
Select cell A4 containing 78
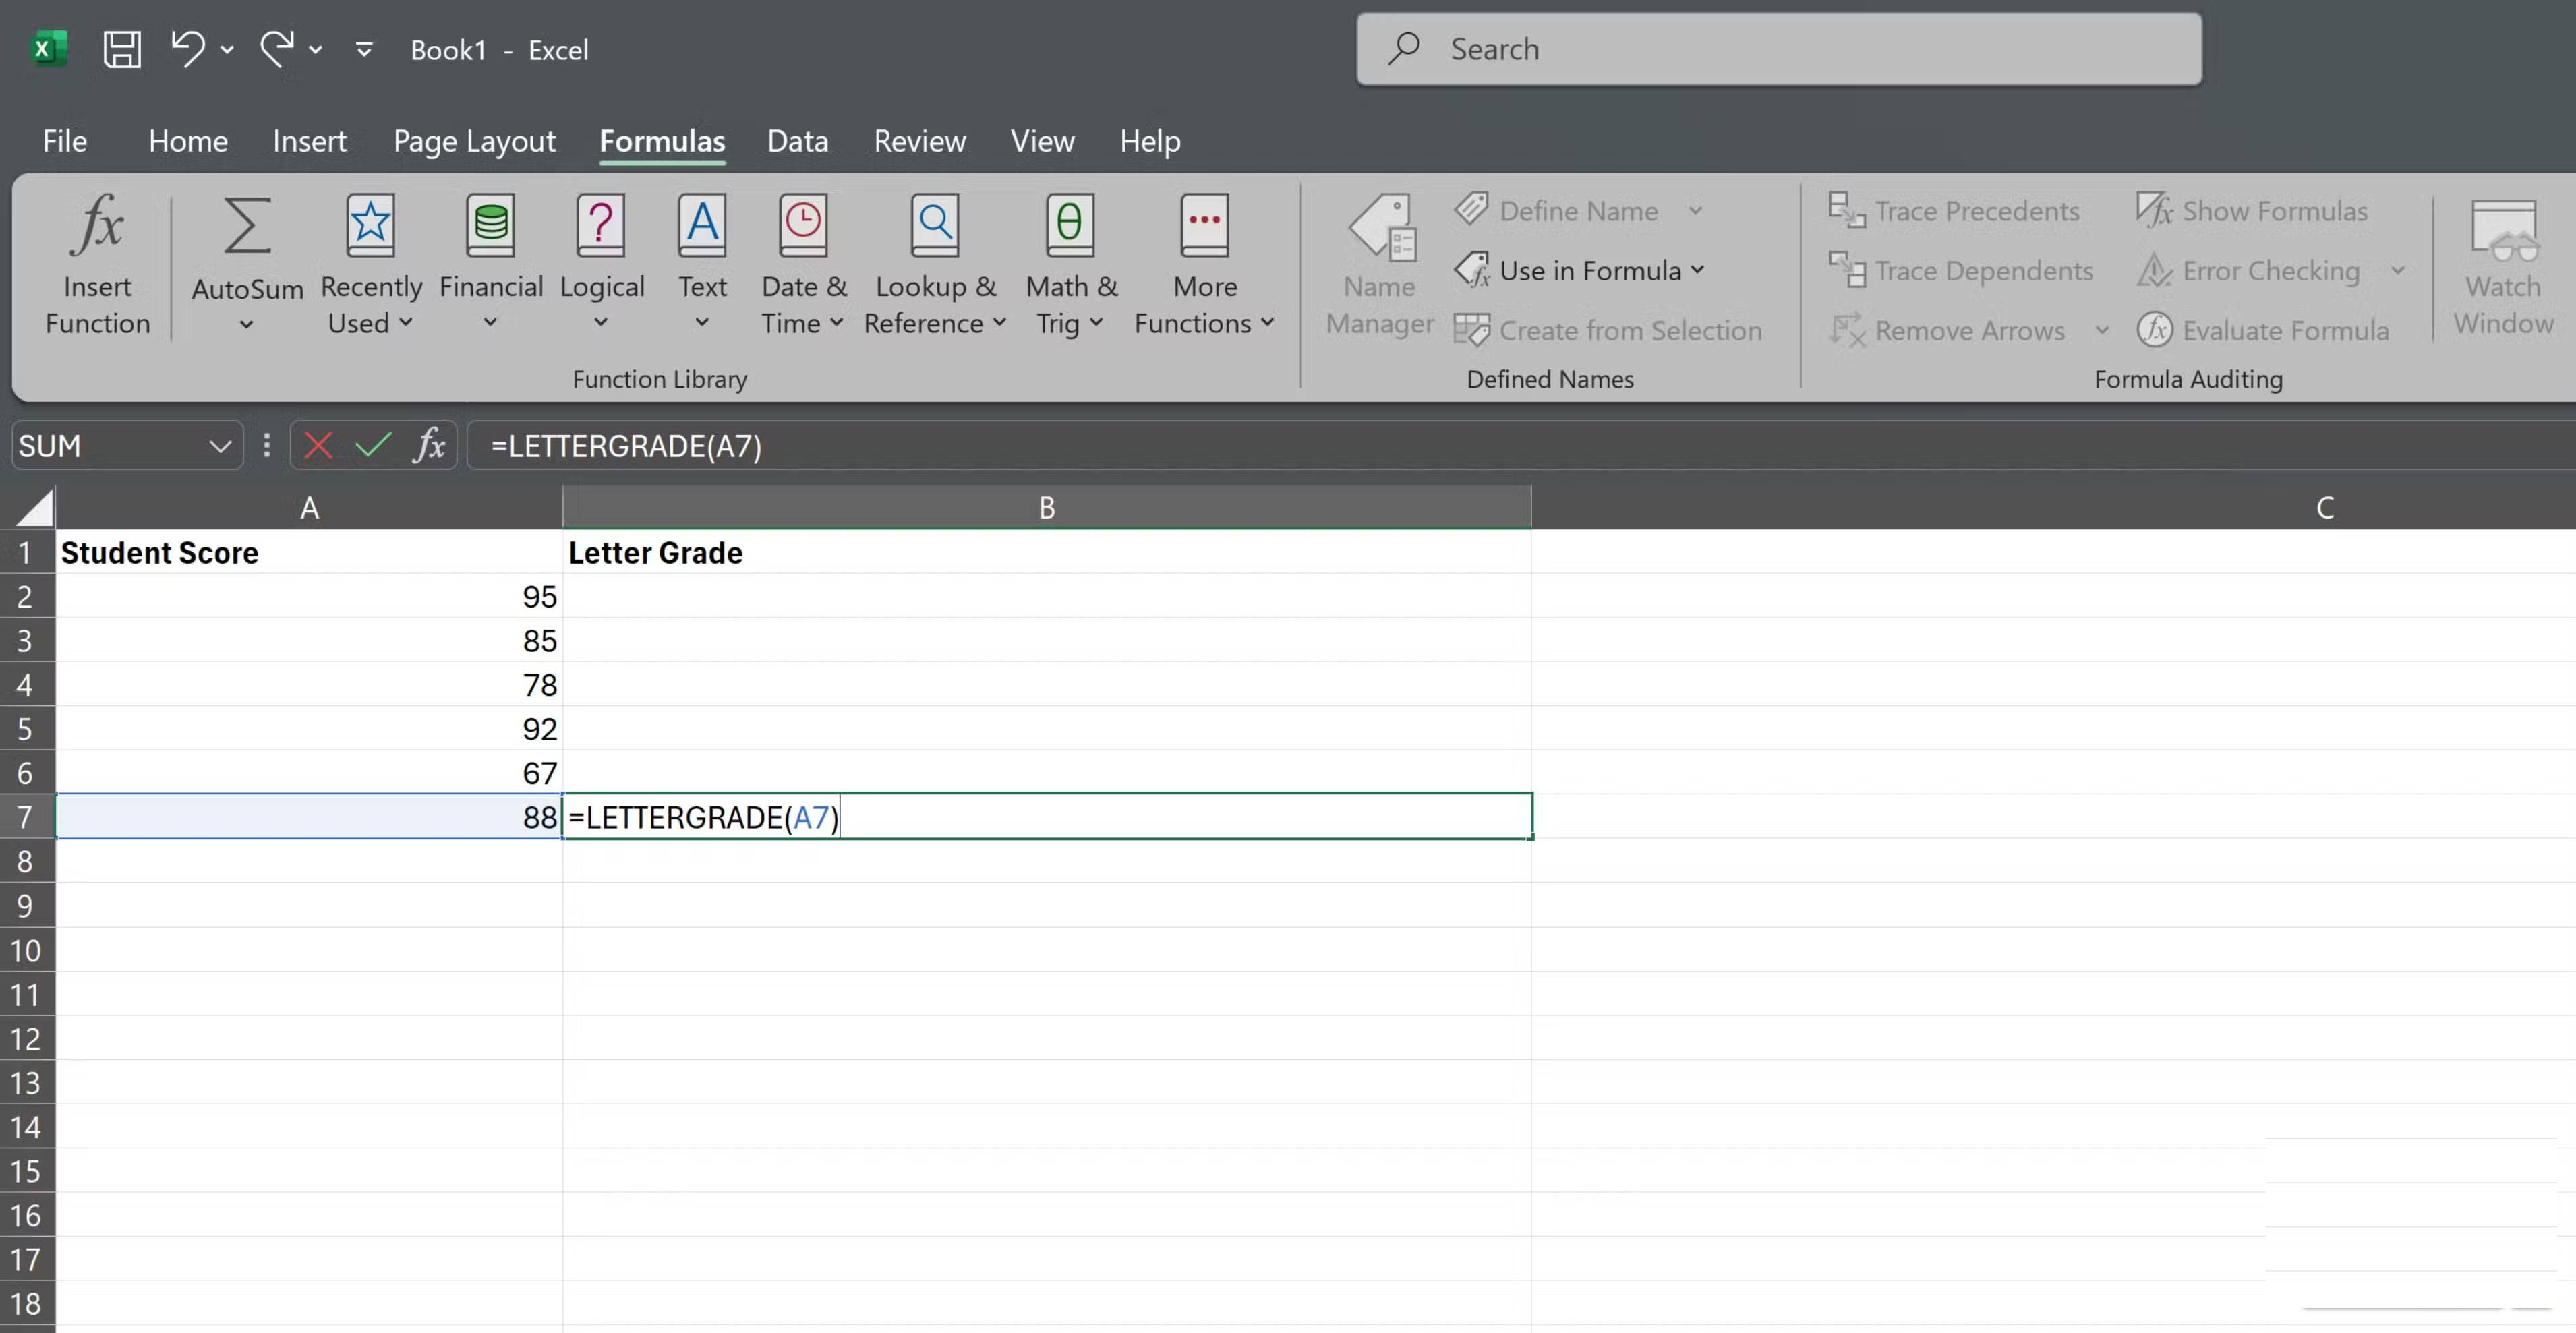tap(310, 684)
